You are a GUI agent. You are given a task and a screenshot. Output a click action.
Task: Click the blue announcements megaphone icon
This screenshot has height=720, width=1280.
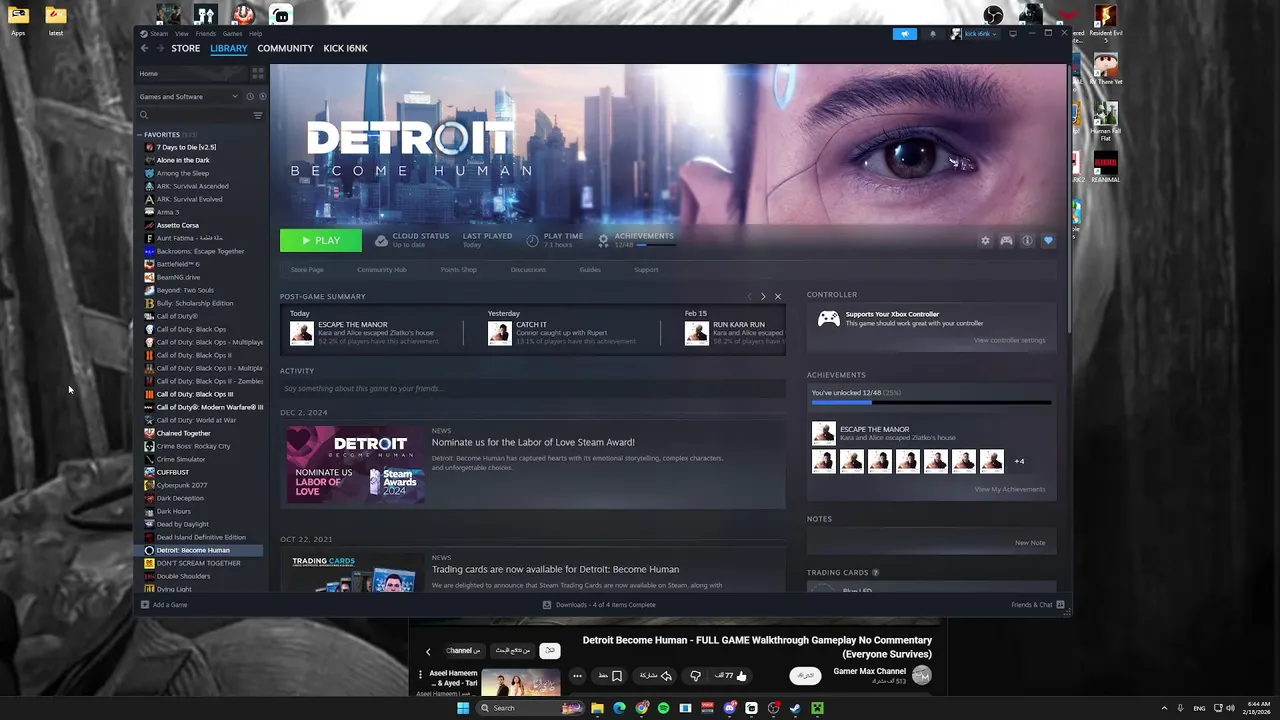click(x=904, y=33)
